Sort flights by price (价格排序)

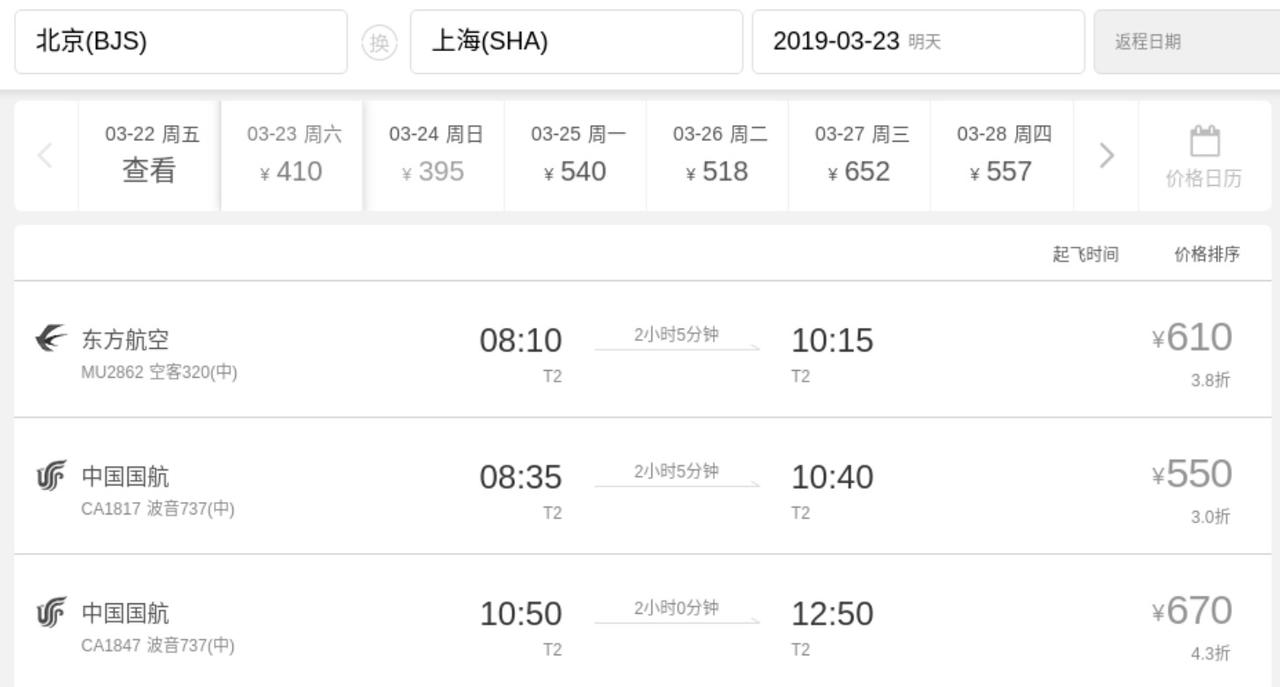click(1206, 254)
